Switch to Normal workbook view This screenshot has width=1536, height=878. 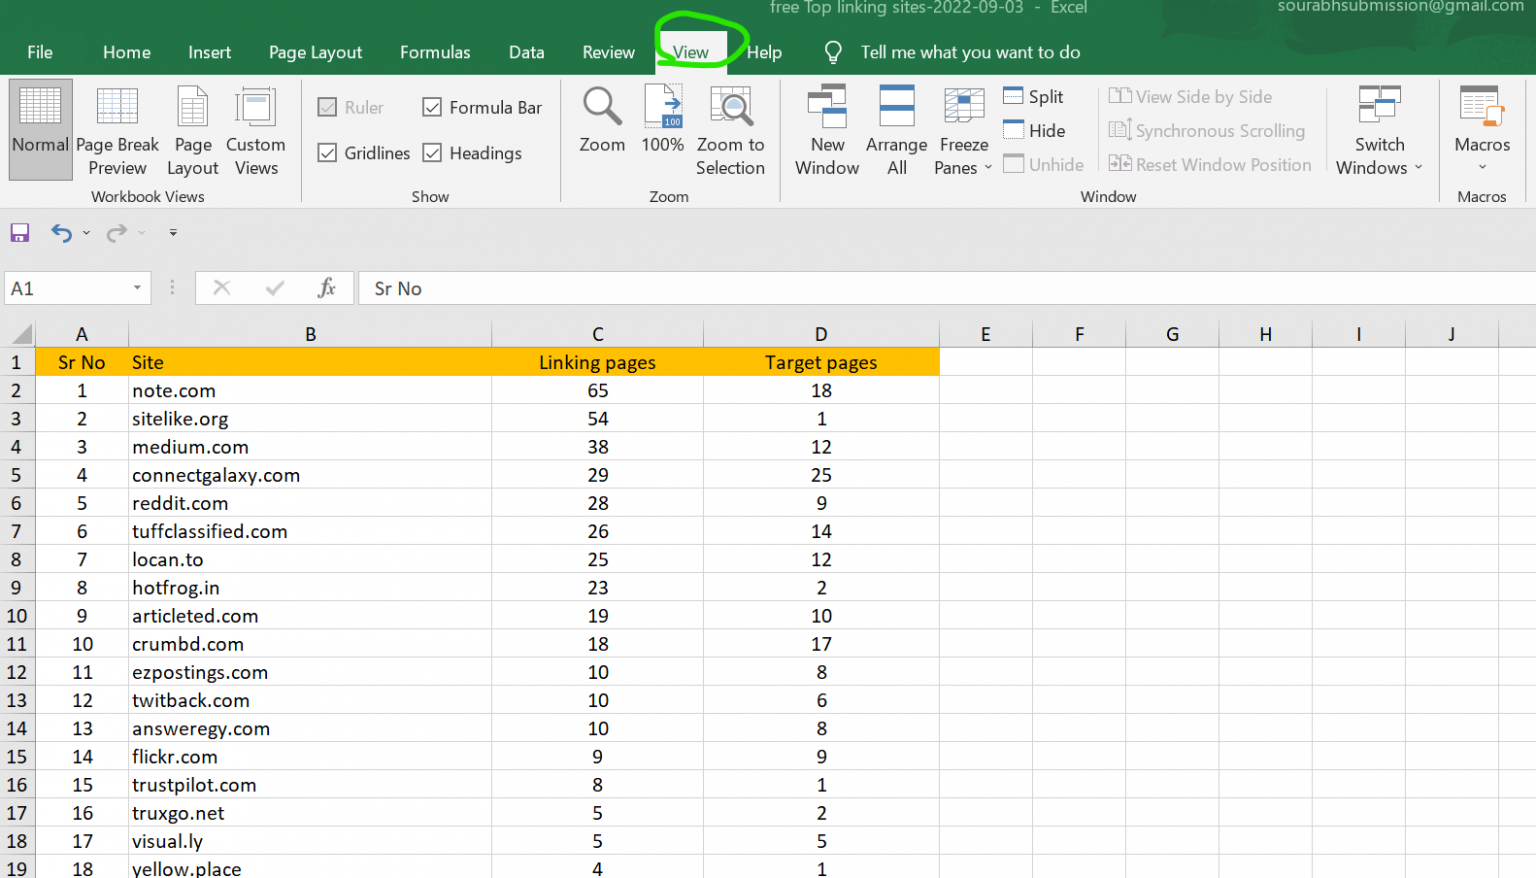point(40,130)
